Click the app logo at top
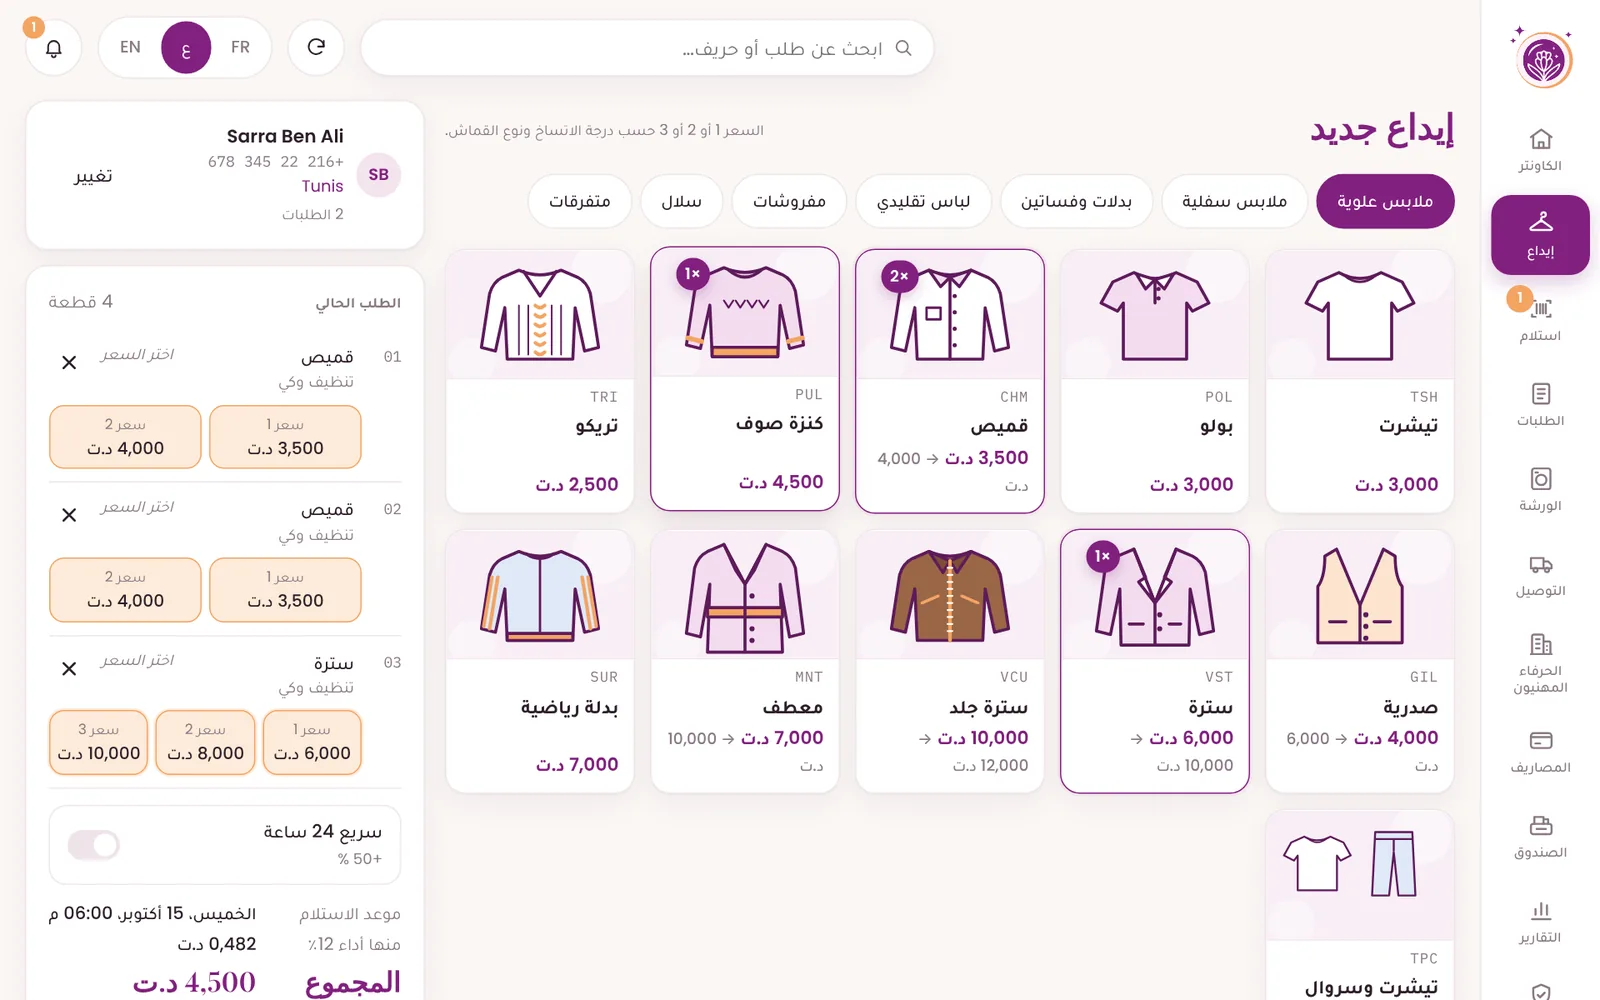 [1545, 60]
